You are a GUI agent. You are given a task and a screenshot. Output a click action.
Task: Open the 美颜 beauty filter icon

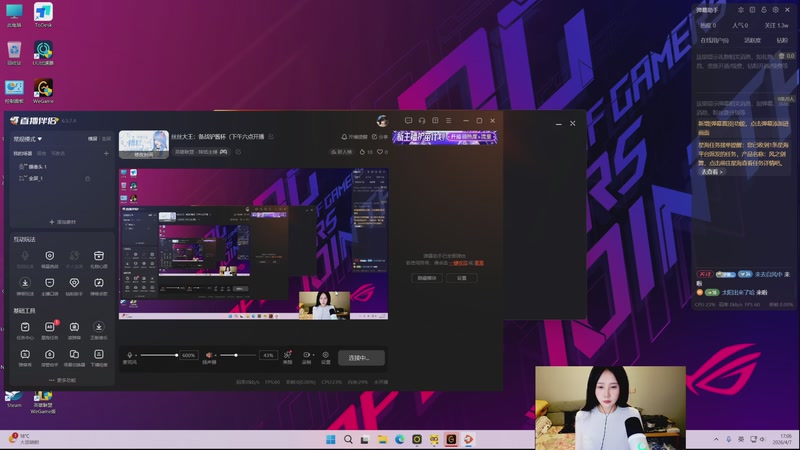coord(288,357)
